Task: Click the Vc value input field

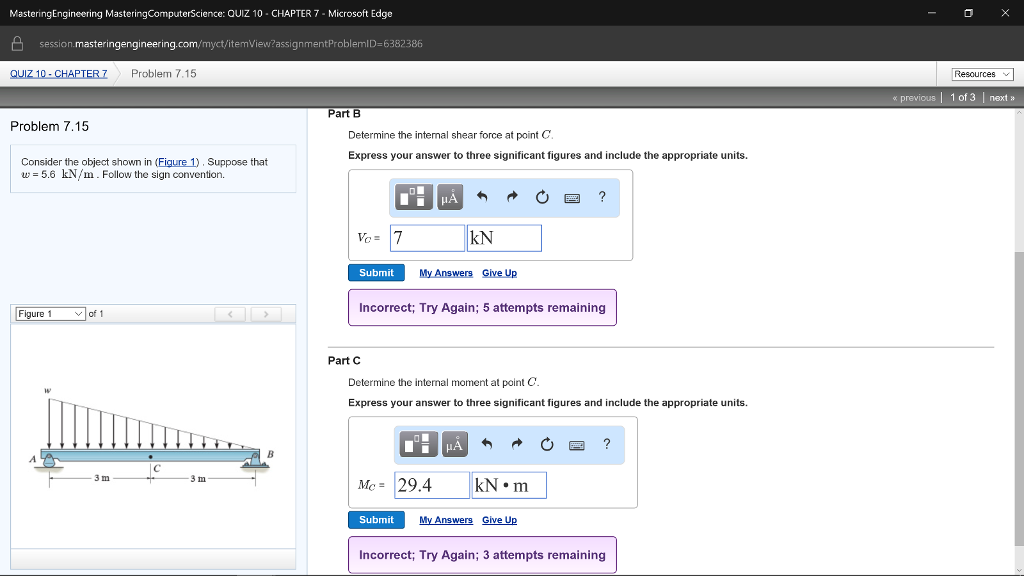Action: point(426,238)
